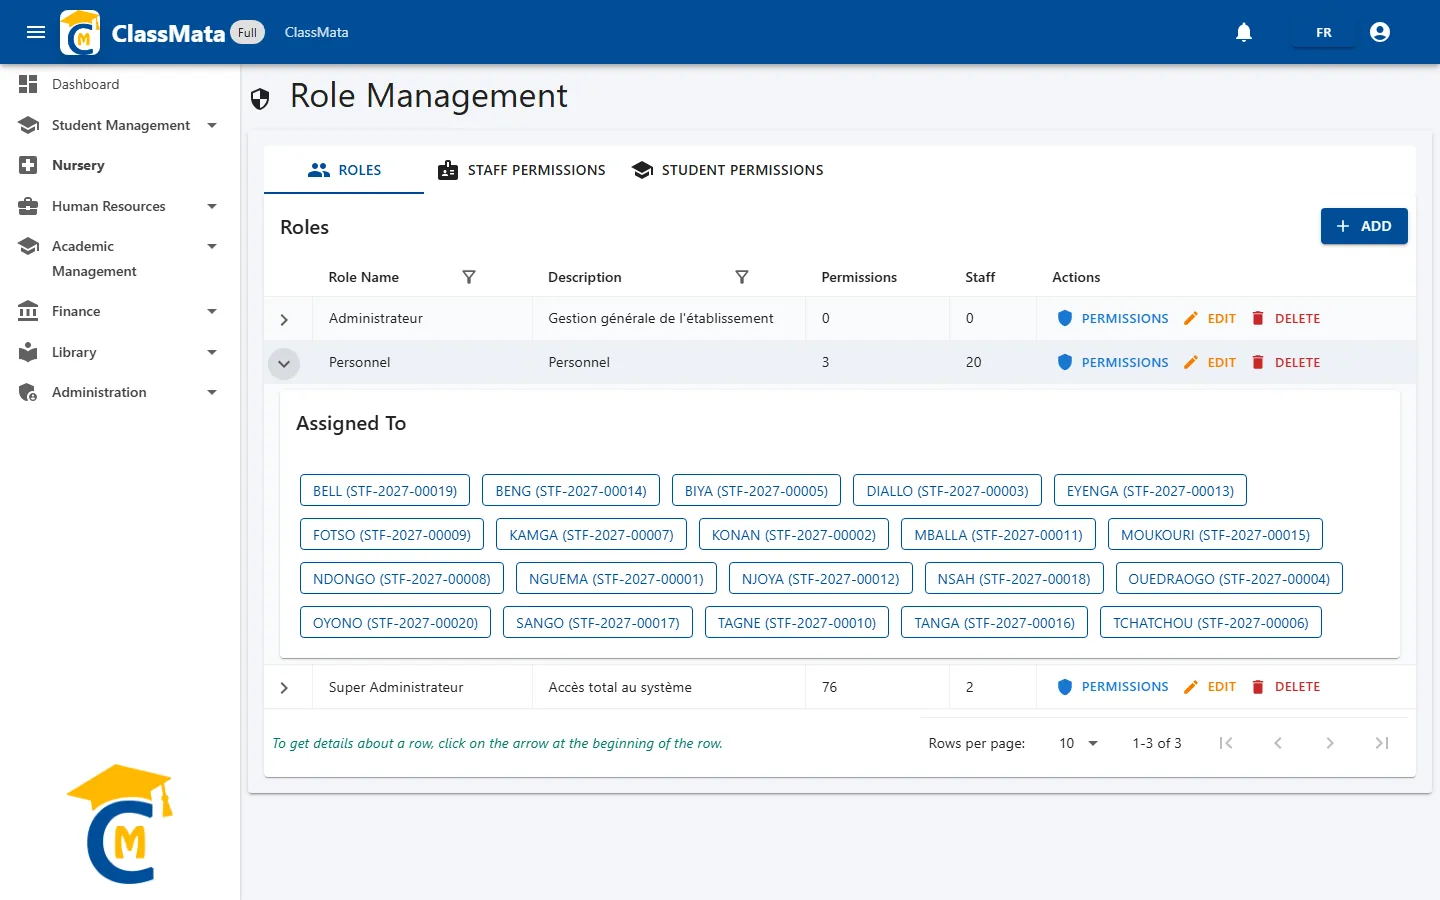Screen dimensions: 1440x900
Task: Edit the Personnel role
Action: (1210, 362)
